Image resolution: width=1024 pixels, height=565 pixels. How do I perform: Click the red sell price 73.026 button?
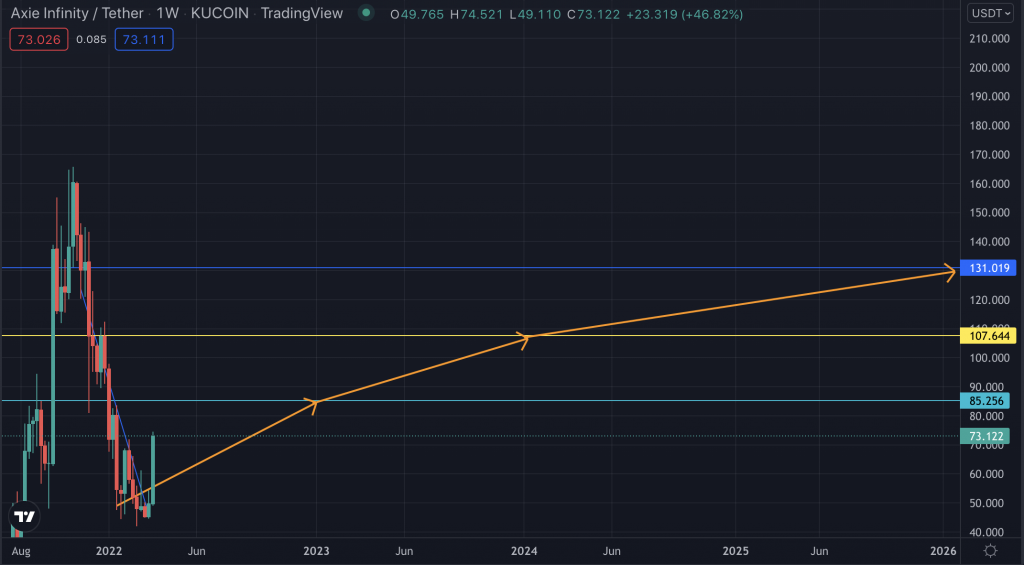[39, 39]
